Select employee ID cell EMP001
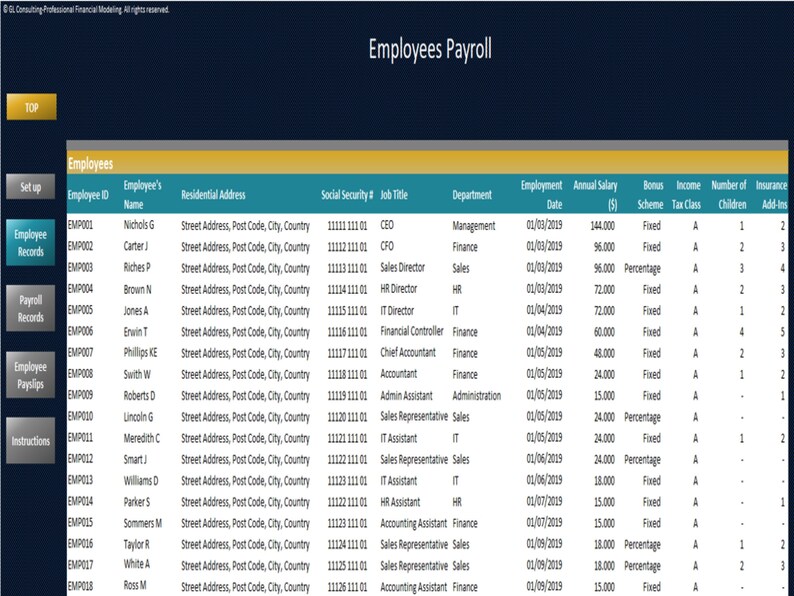Image resolution: width=794 pixels, height=596 pixels. pos(81,225)
